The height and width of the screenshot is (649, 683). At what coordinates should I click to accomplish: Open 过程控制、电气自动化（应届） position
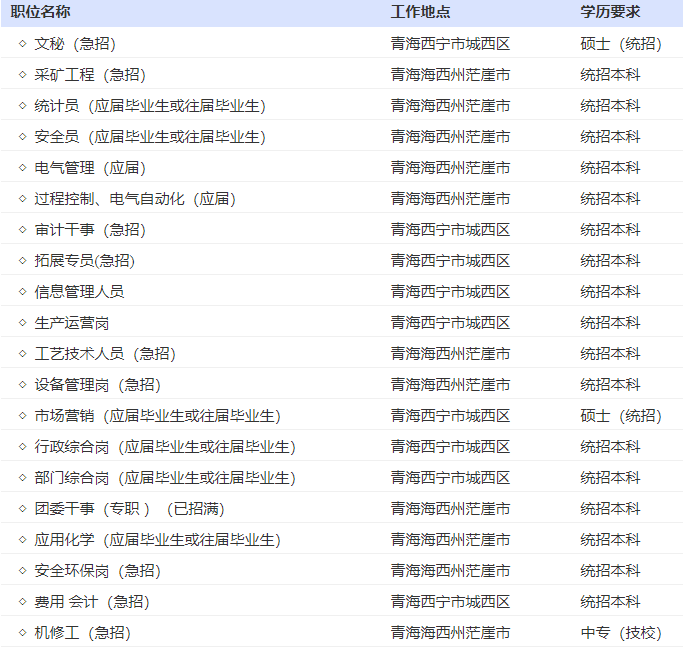point(135,199)
